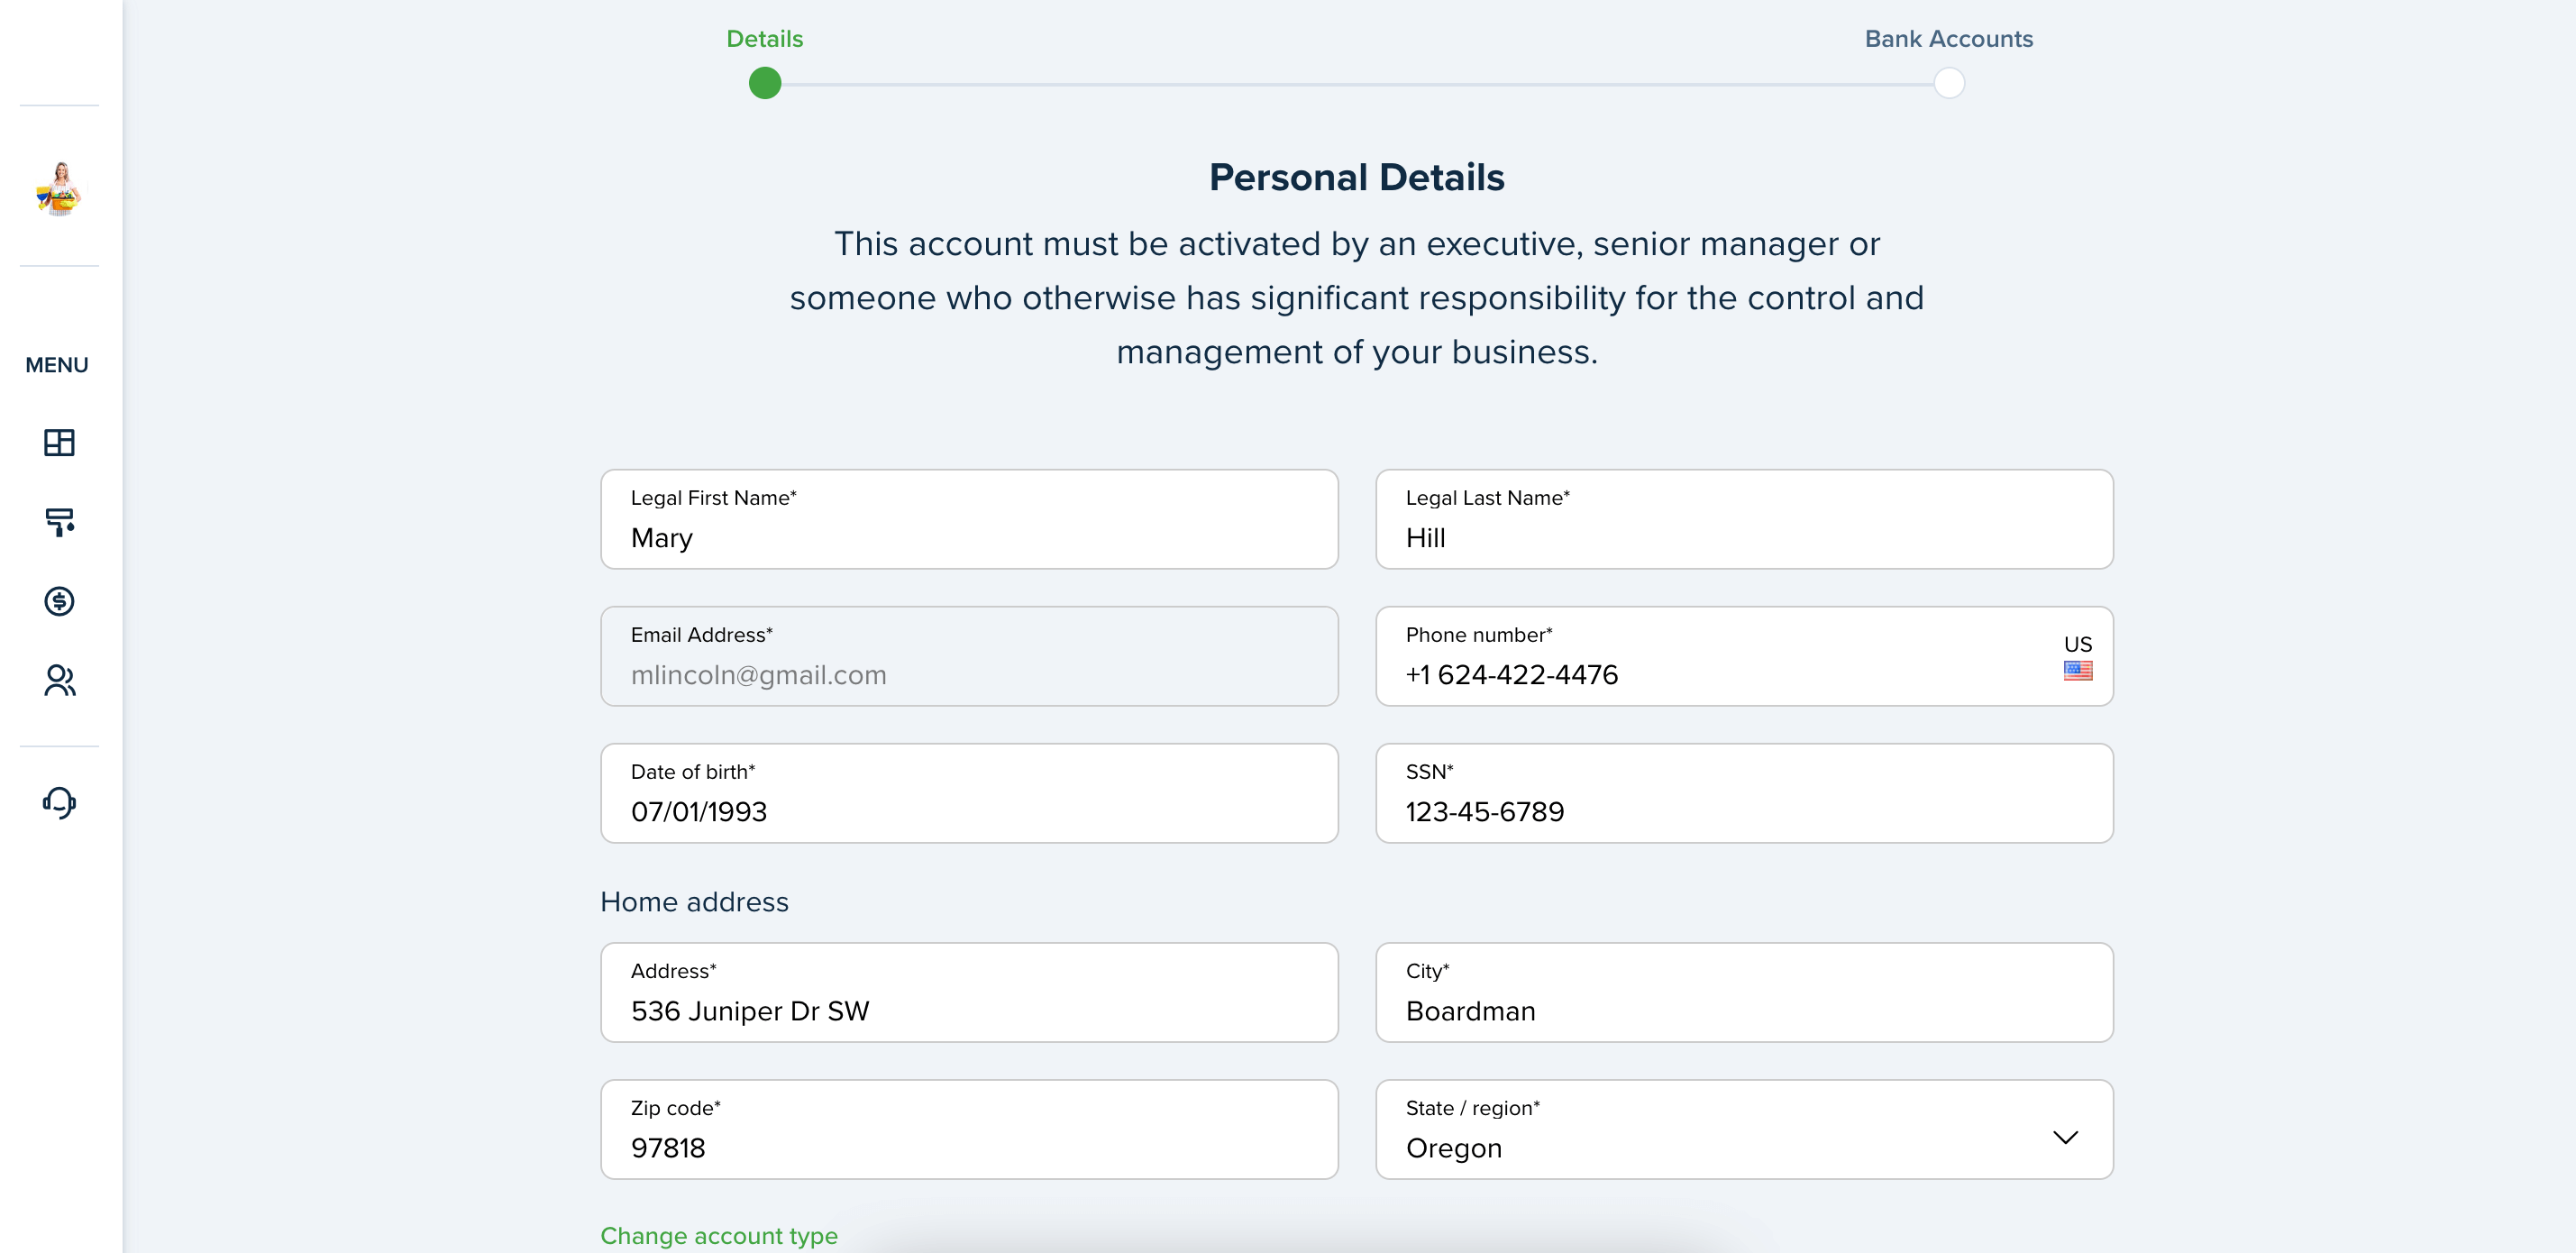This screenshot has height=1253, width=2576.
Task: Focus the Zip code field
Action: tap(969, 1130)
